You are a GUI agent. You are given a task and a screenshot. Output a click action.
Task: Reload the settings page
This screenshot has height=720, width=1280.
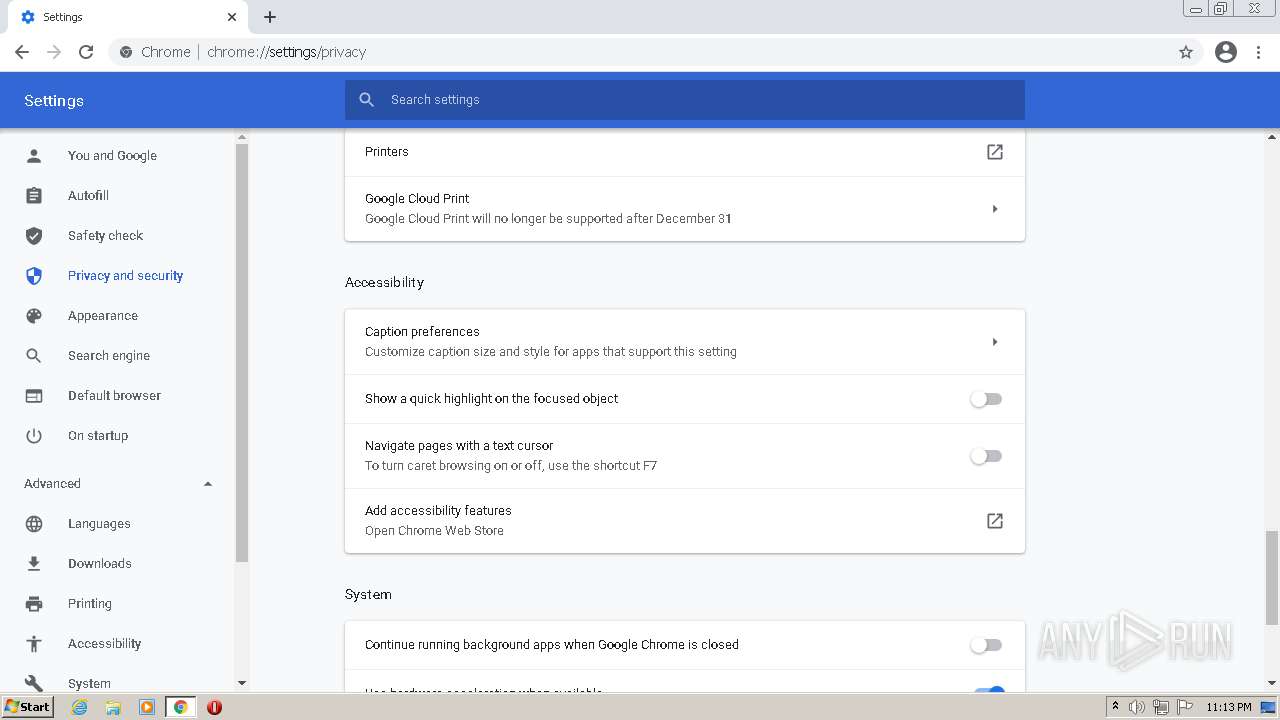pyautogui.click(x=86, y=52)
